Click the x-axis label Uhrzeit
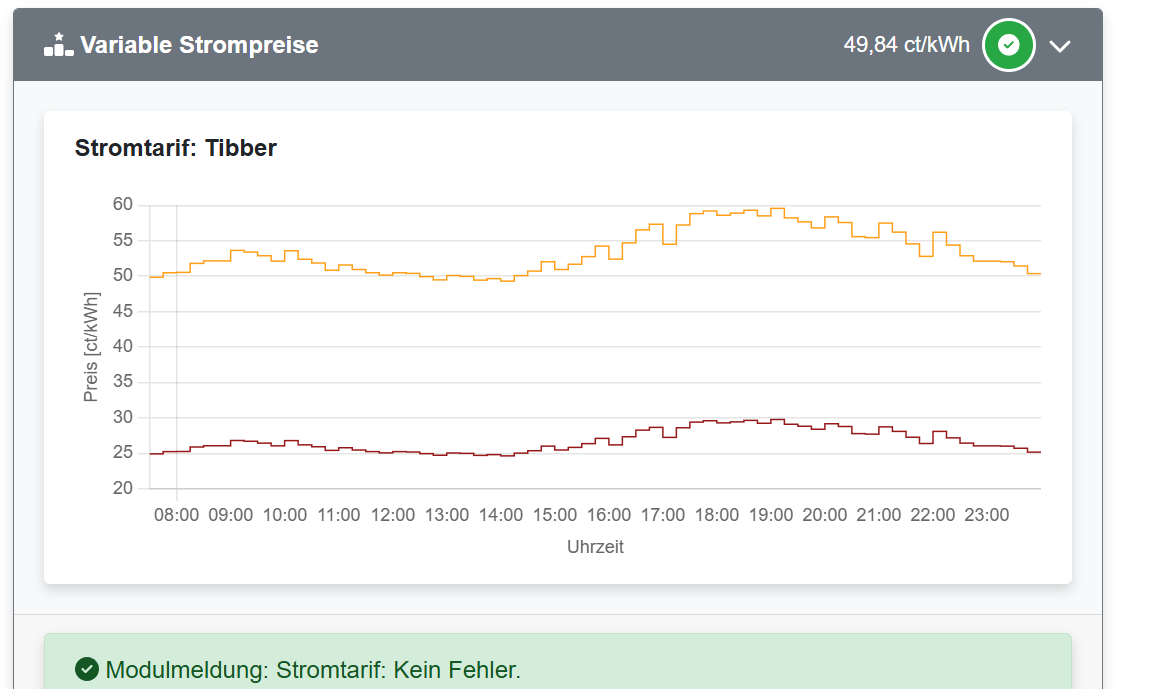Viewport: 1164px width, 689px height. 595,547
